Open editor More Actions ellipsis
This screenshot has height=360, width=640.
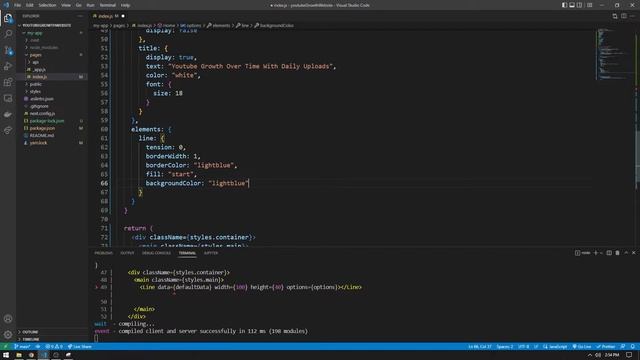point(632,16)
